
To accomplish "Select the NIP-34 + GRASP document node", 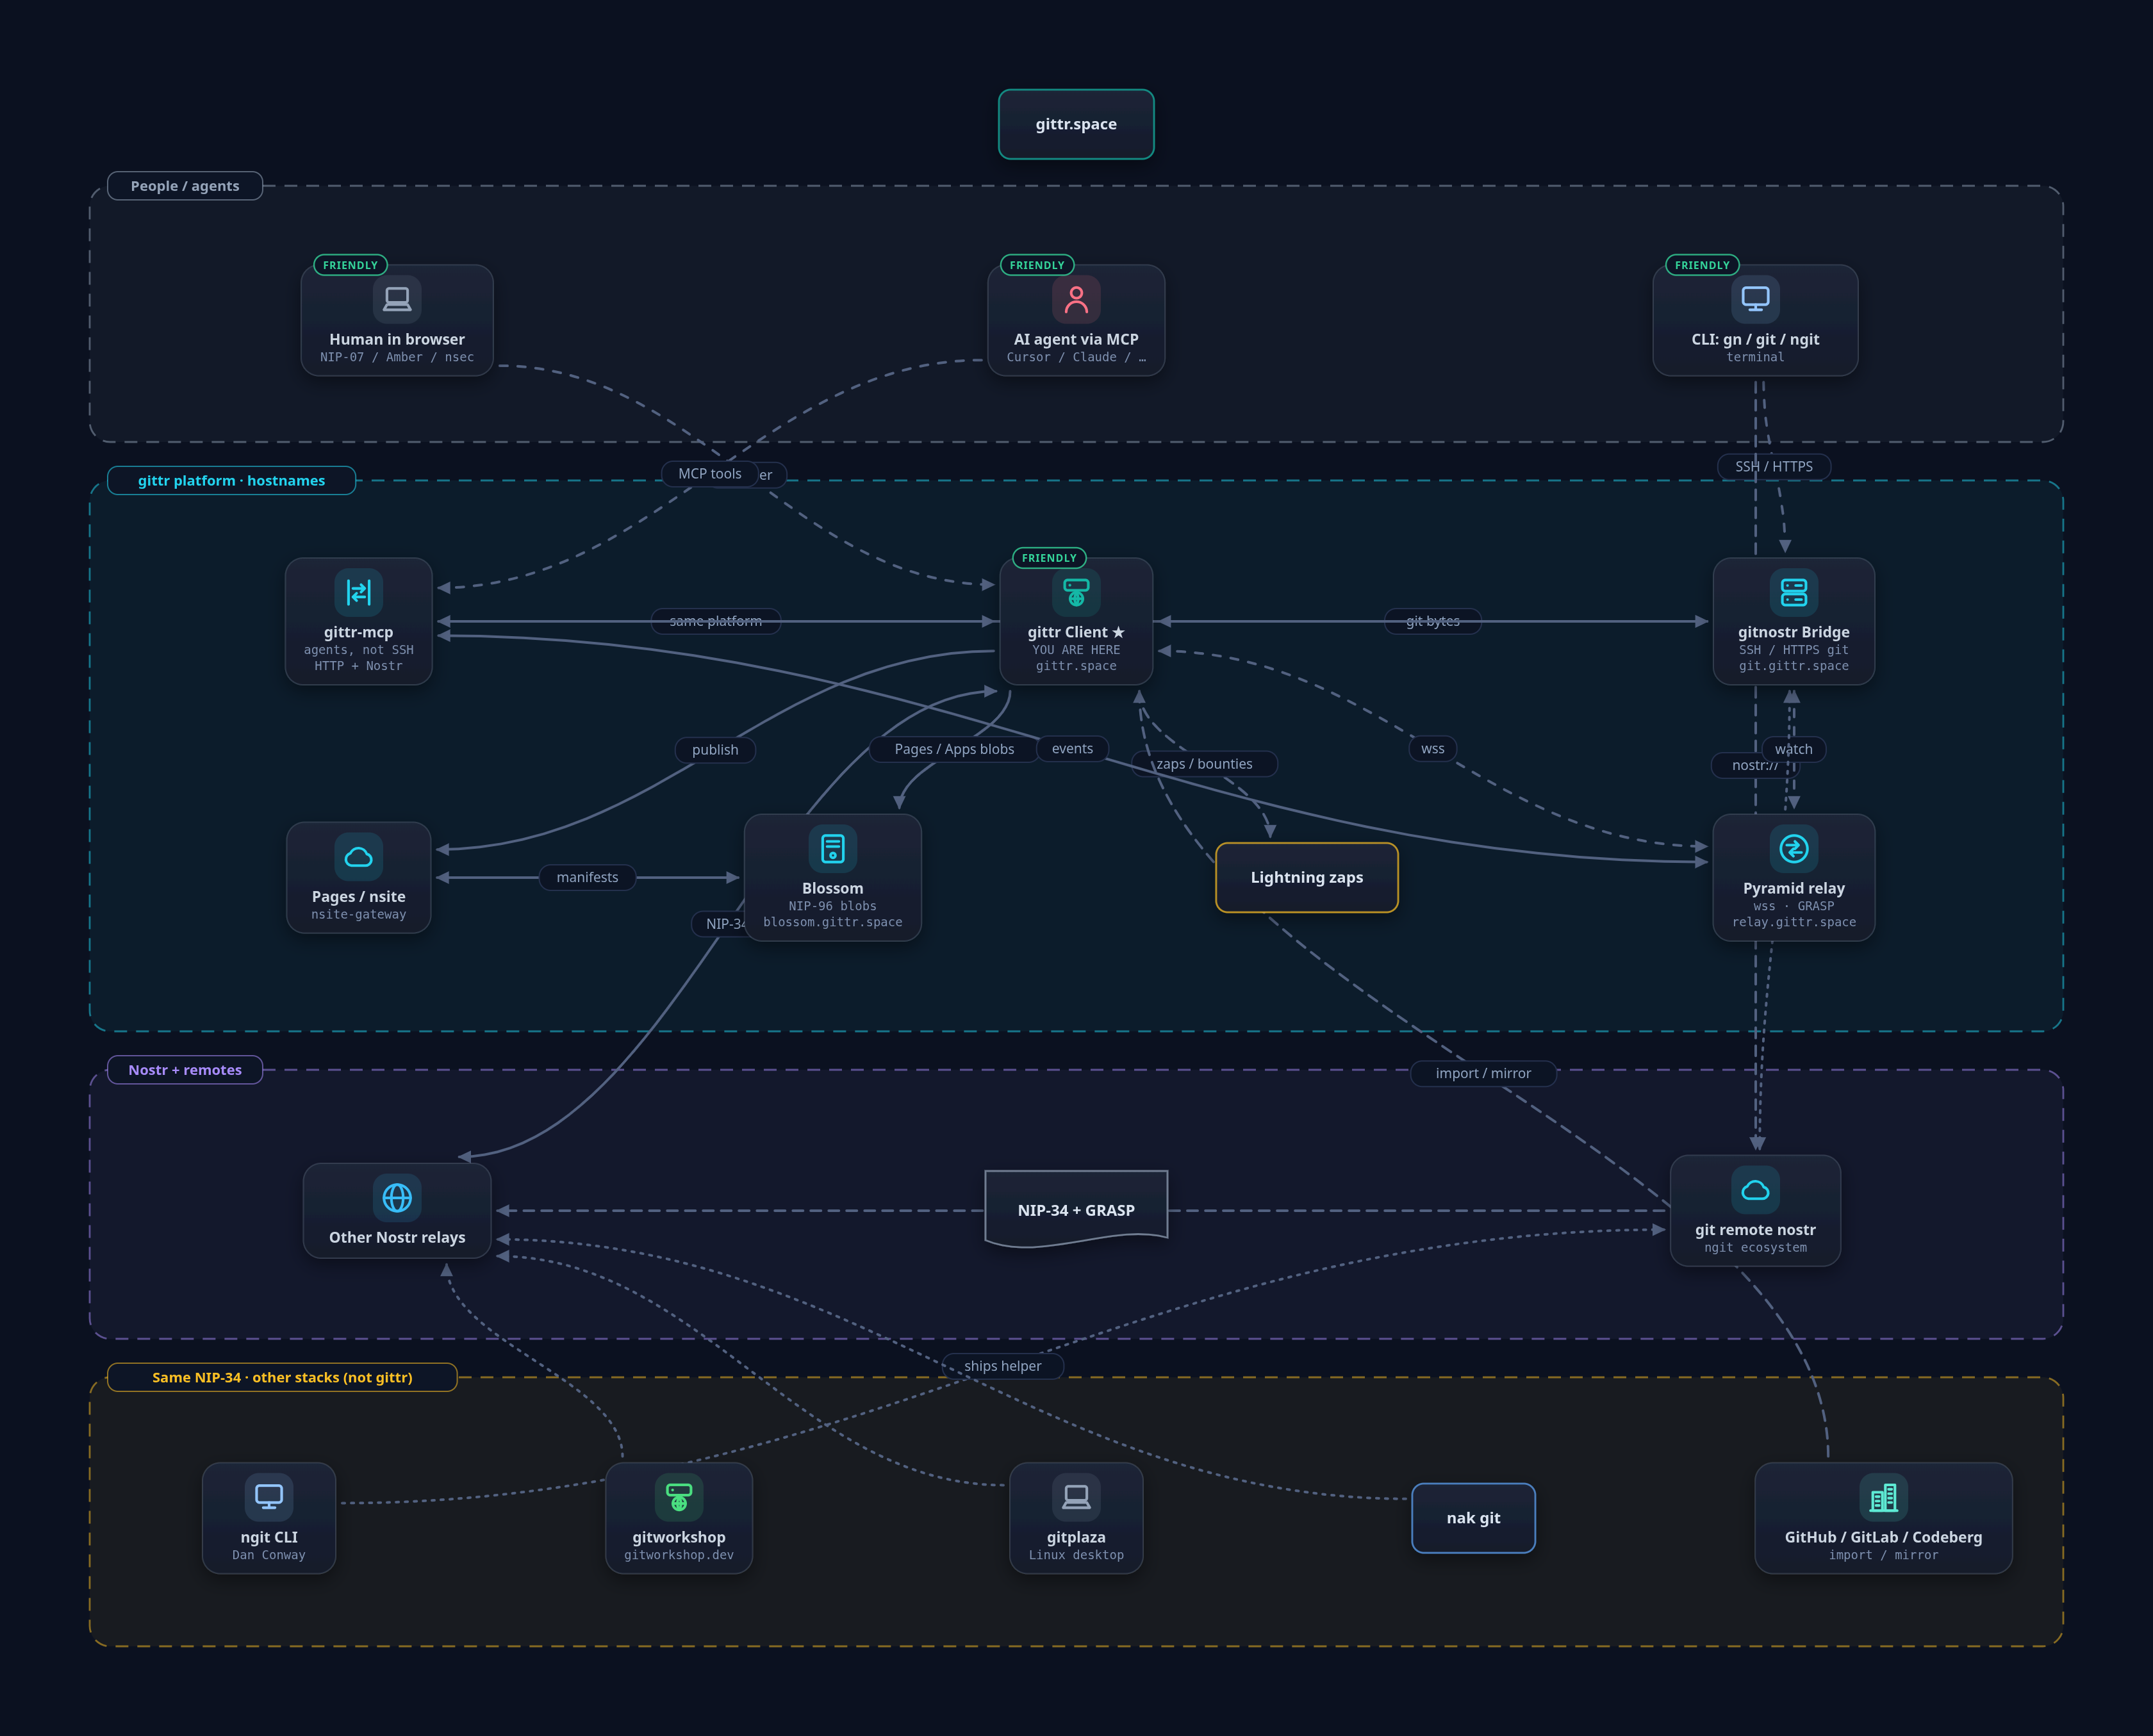I will tap(1076, 1209).
